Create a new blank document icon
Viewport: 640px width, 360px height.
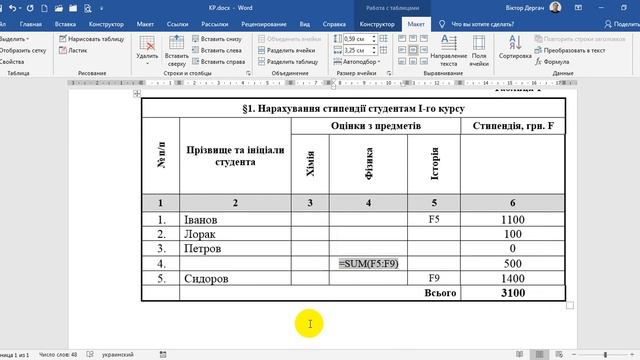[x=44, y=8]
